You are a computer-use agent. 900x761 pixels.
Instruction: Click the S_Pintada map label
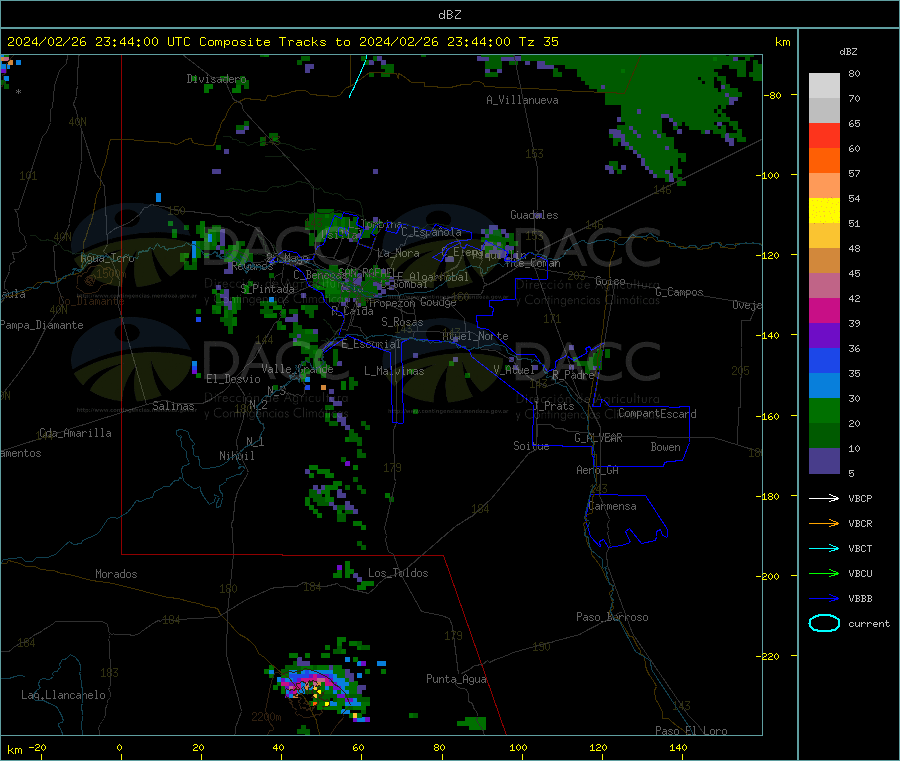click(x=267, y=289)
